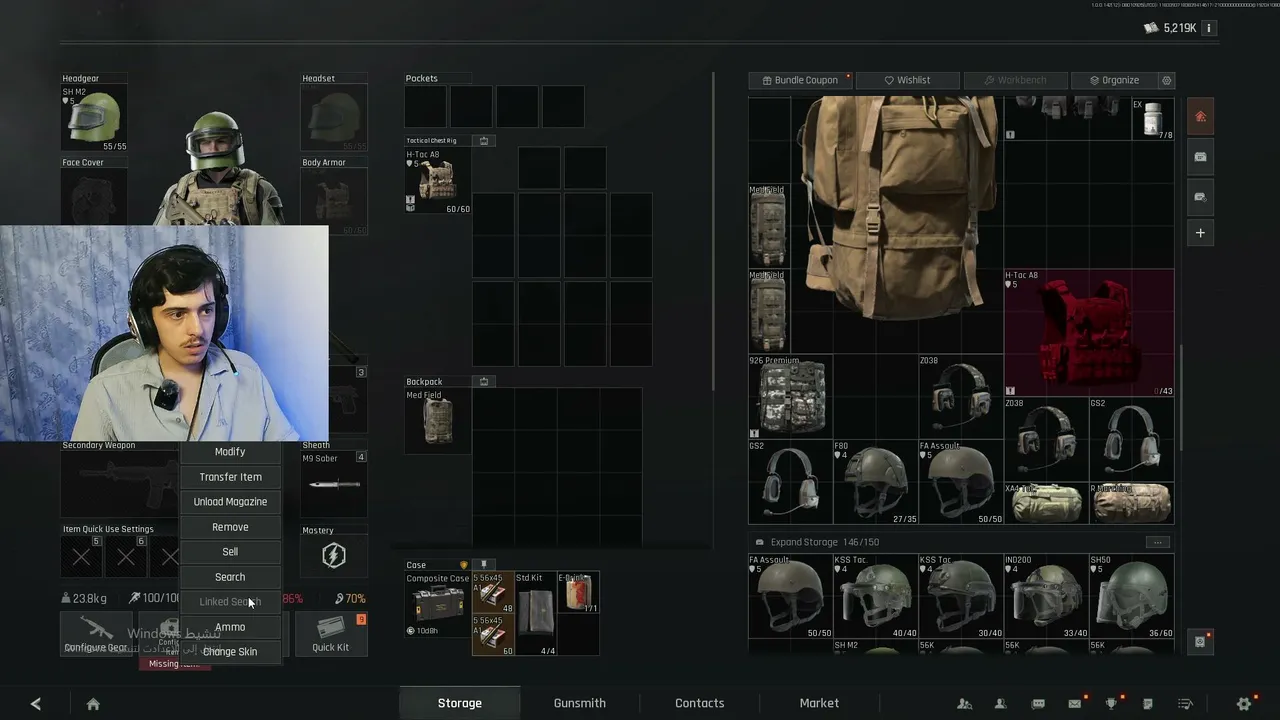Open the trophy achievements icon
The image size is (1280, 720).
point(1111,704)
